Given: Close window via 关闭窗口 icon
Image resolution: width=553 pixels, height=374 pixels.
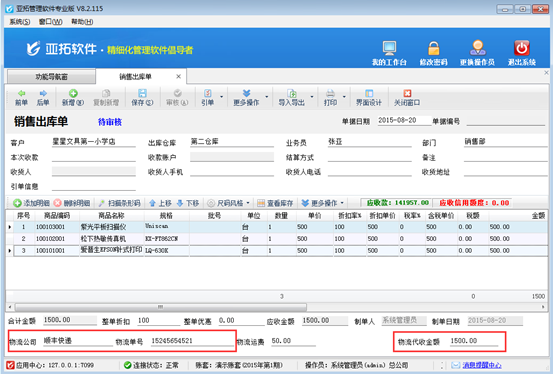Looking at the screenshot, I should coord(407,93).
